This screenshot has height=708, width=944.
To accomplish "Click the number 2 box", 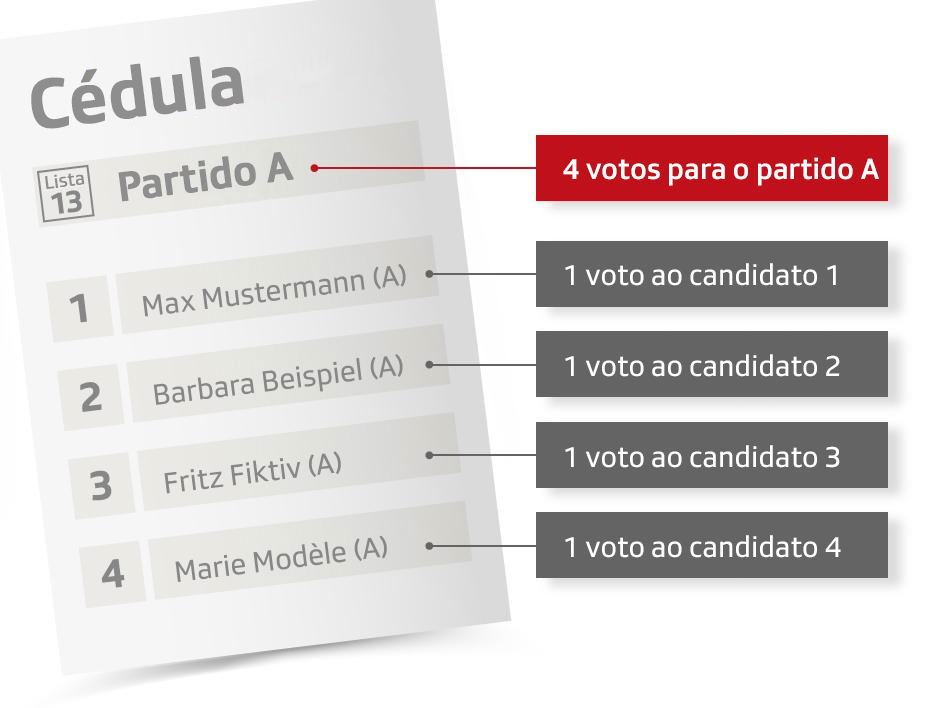I will (x=91, y=397).
